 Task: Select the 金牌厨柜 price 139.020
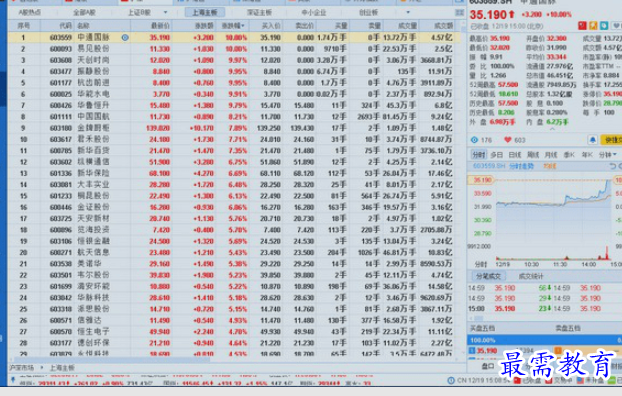click(158, 128)
